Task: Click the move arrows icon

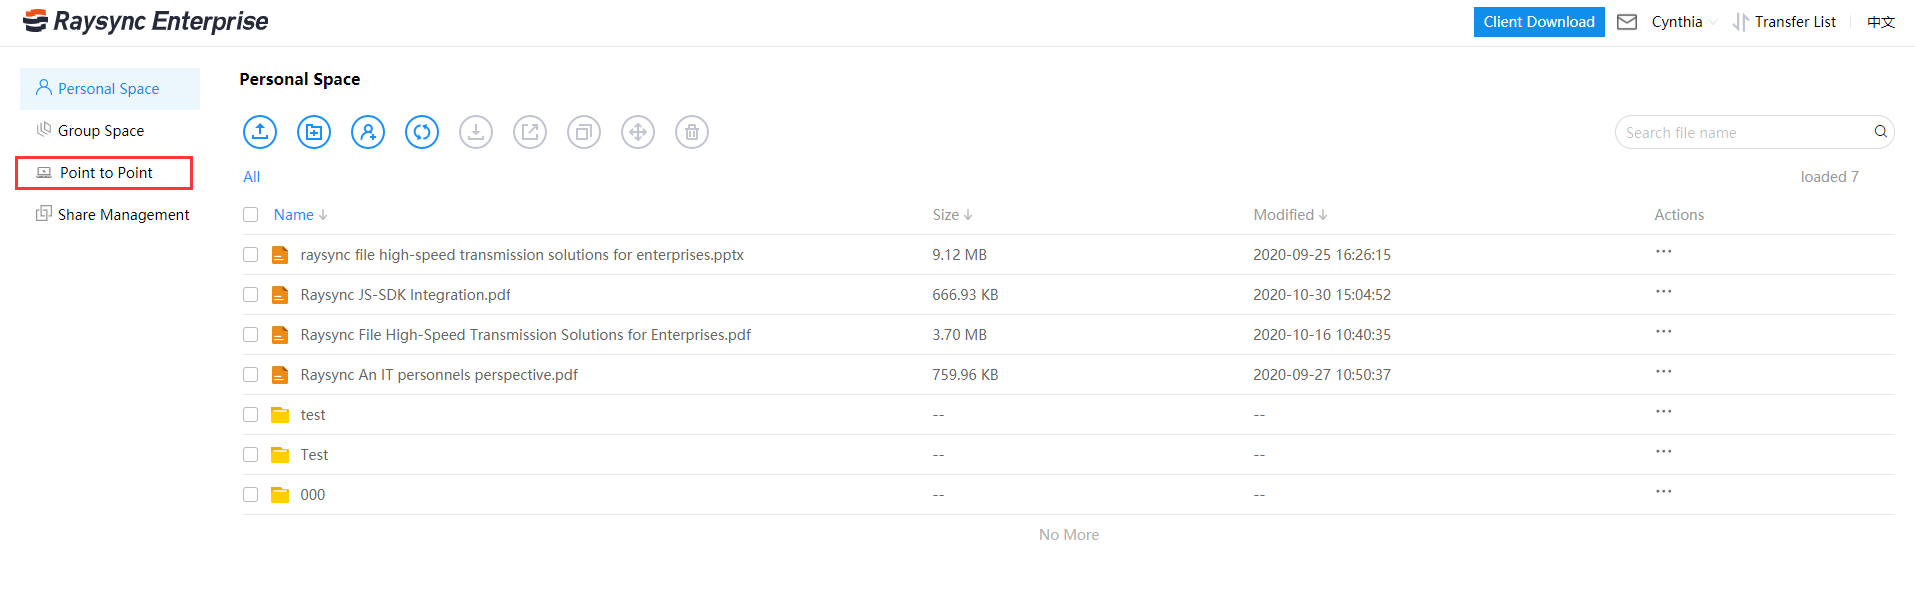Action: click(638, 132)
